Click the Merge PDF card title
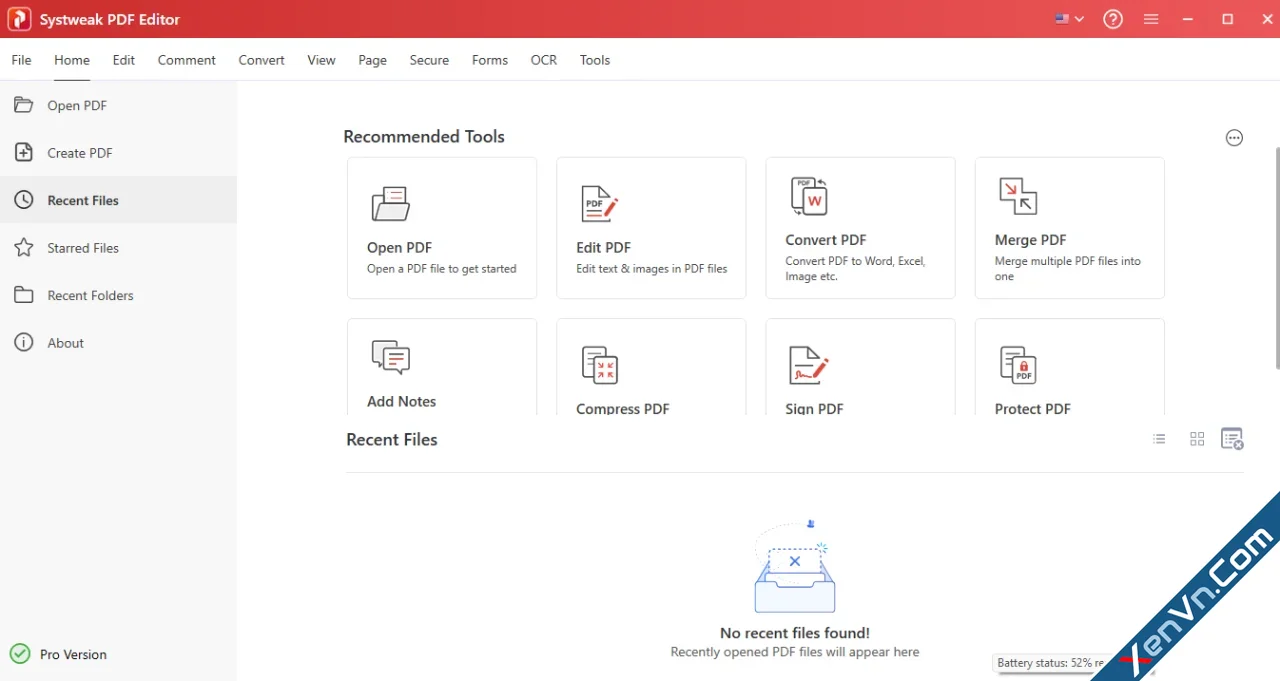This screenshot has height=681, width=1280. (x=1030, y=240)
